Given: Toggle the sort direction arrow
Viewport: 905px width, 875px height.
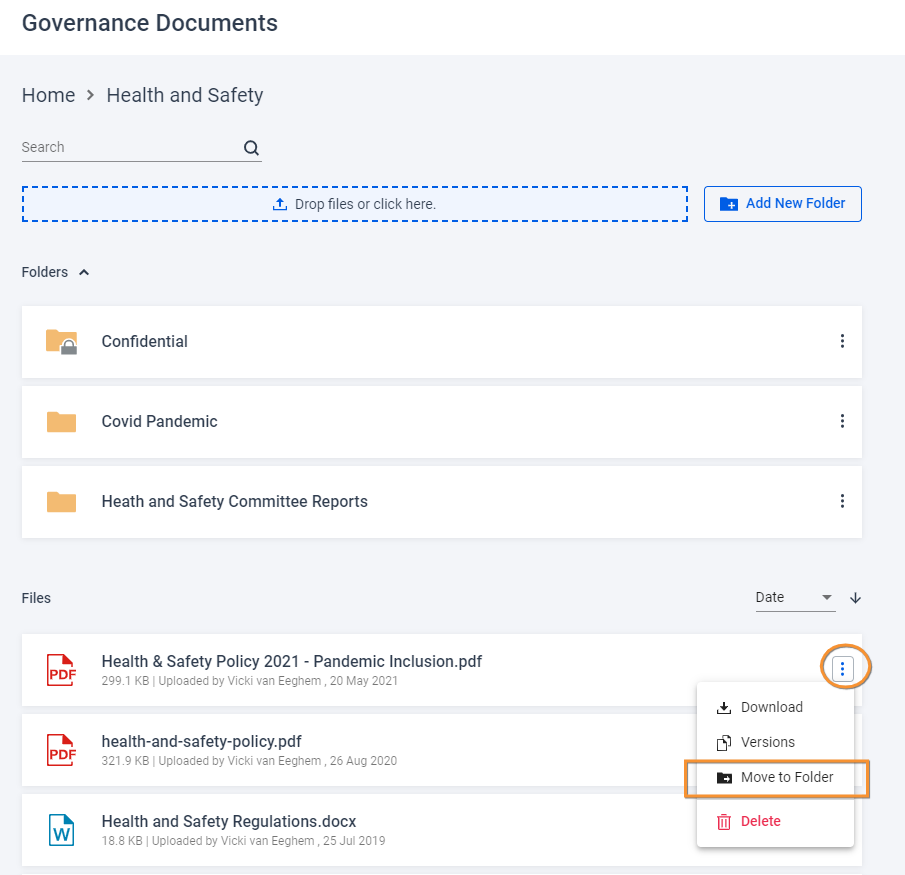Looking at the screenshot, I should click(x=855, y=598).
